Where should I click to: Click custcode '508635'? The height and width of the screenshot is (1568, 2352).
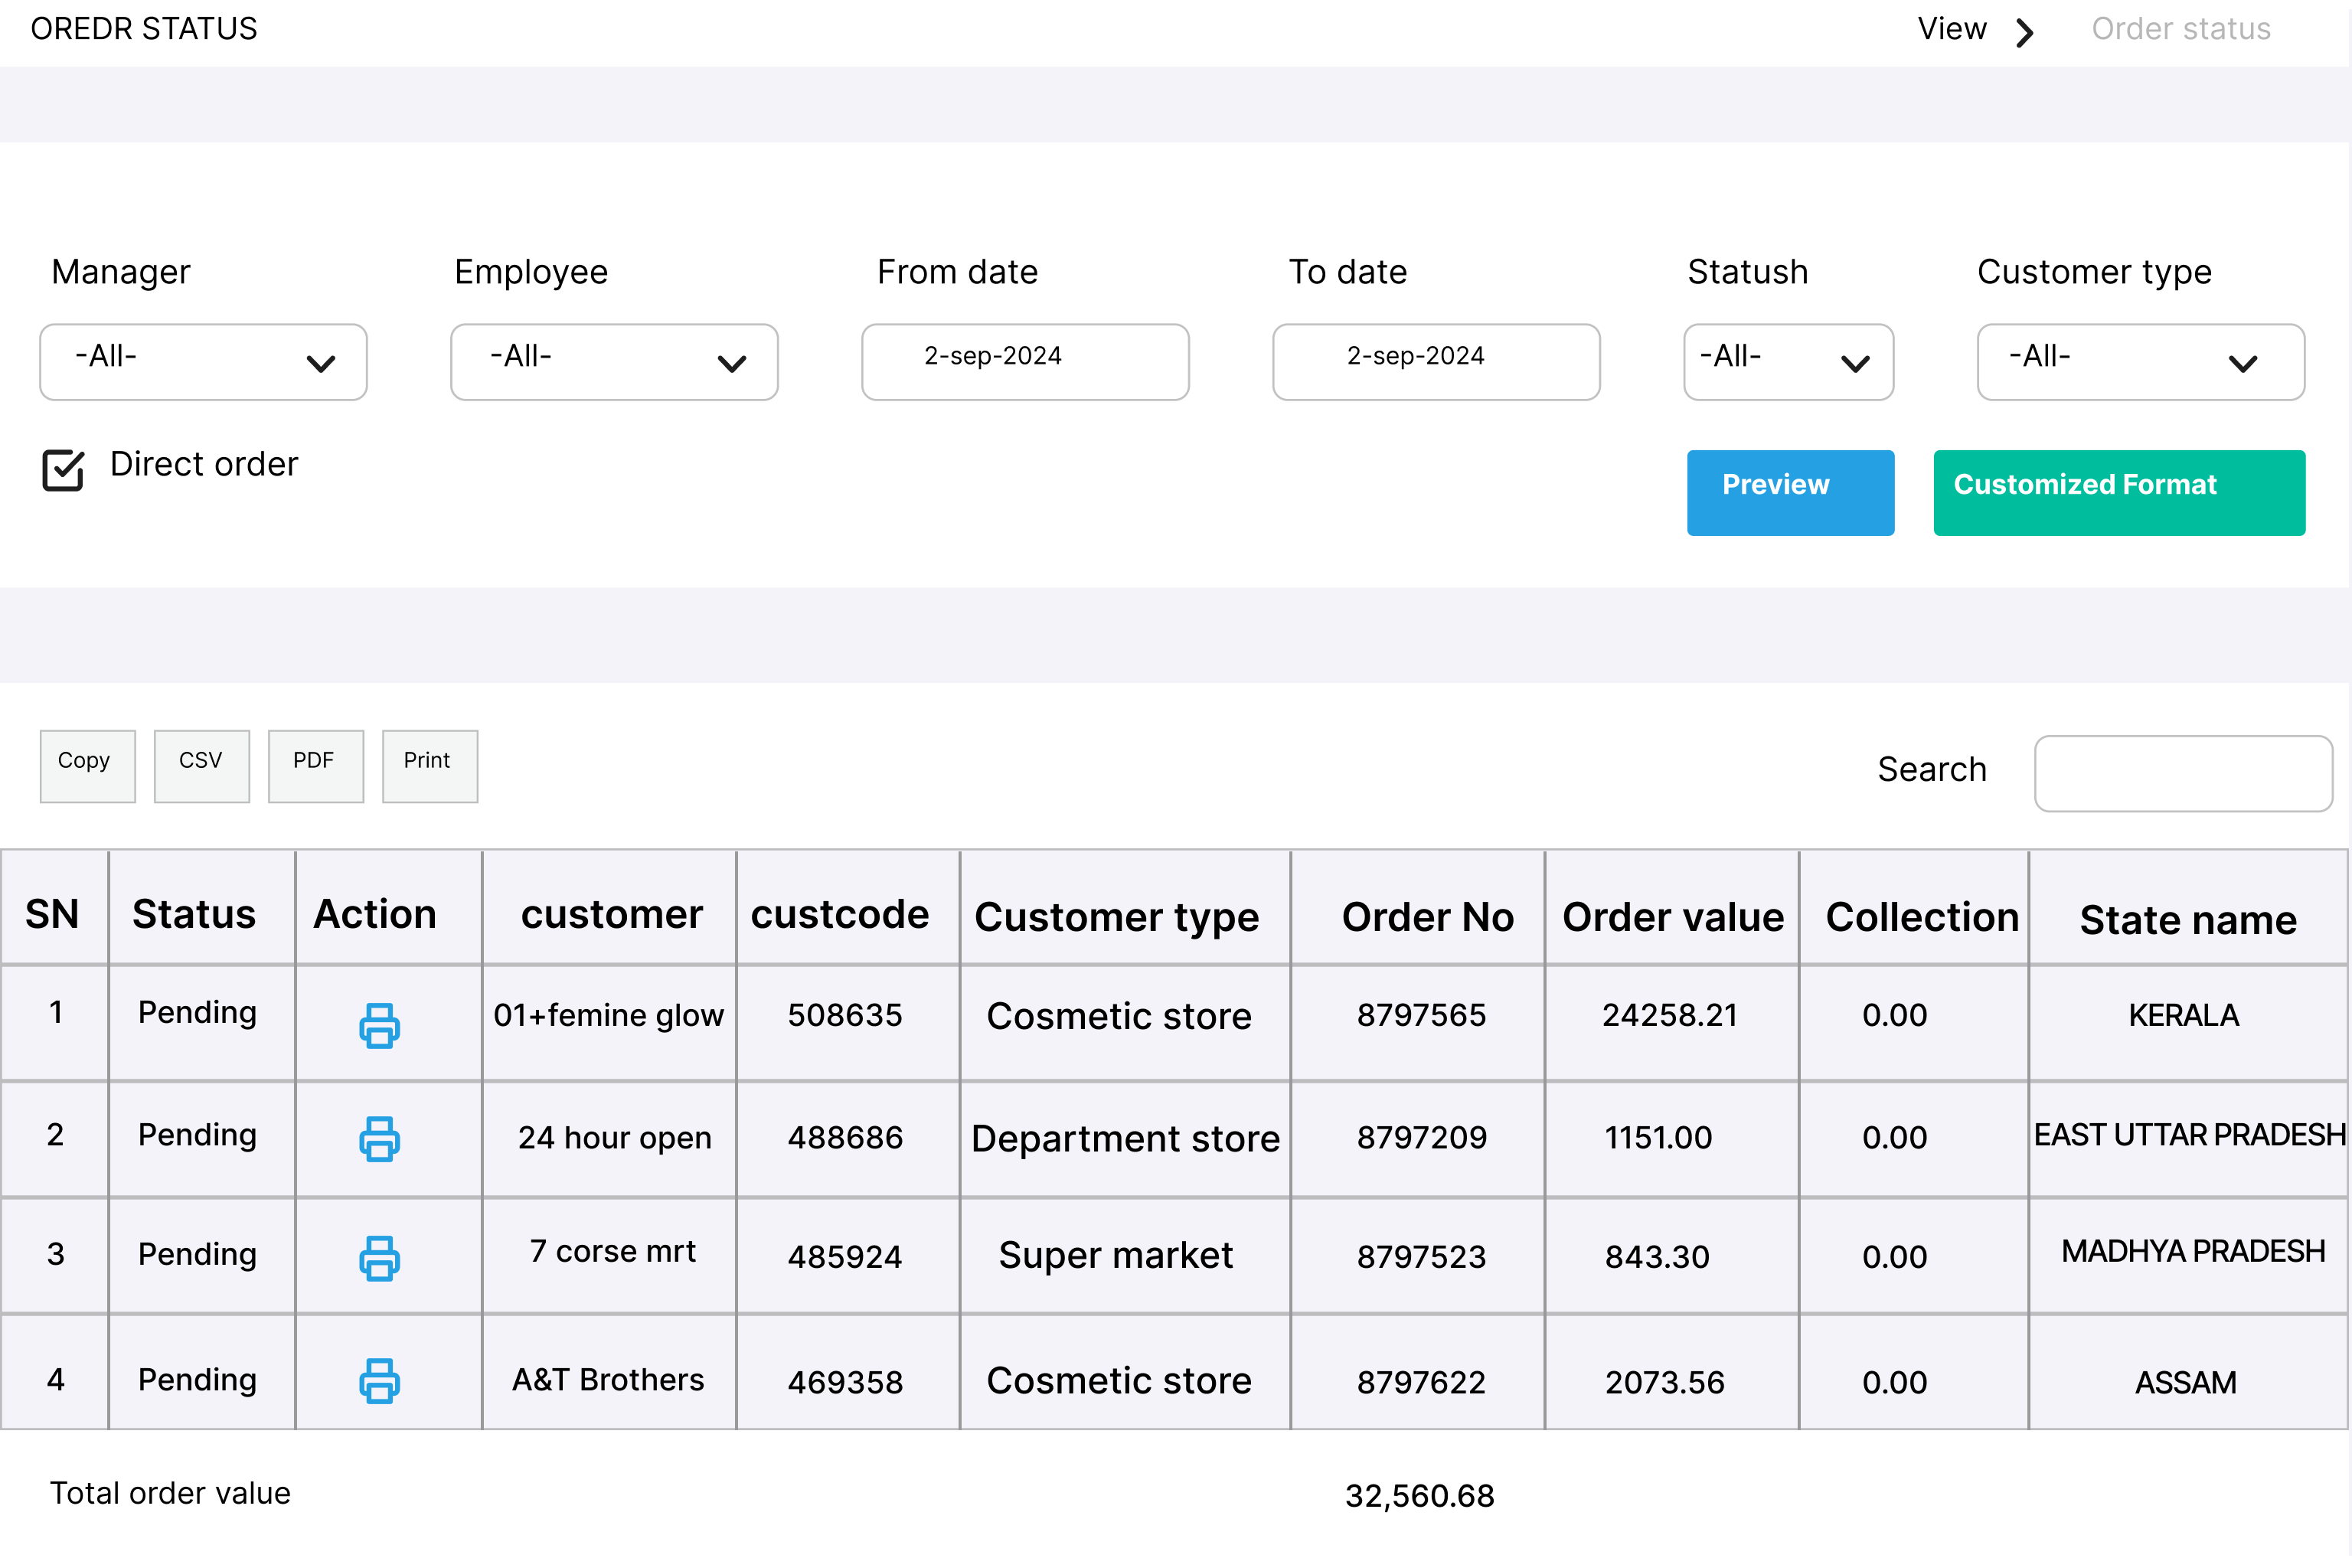(845, 1015)
